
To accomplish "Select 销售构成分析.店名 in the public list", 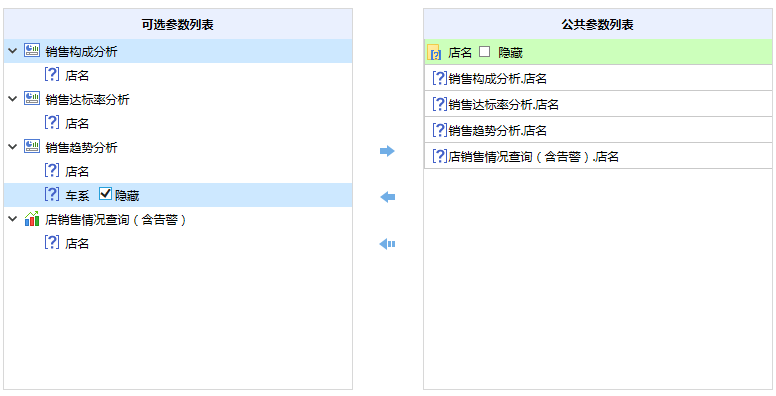I will 598,78.
